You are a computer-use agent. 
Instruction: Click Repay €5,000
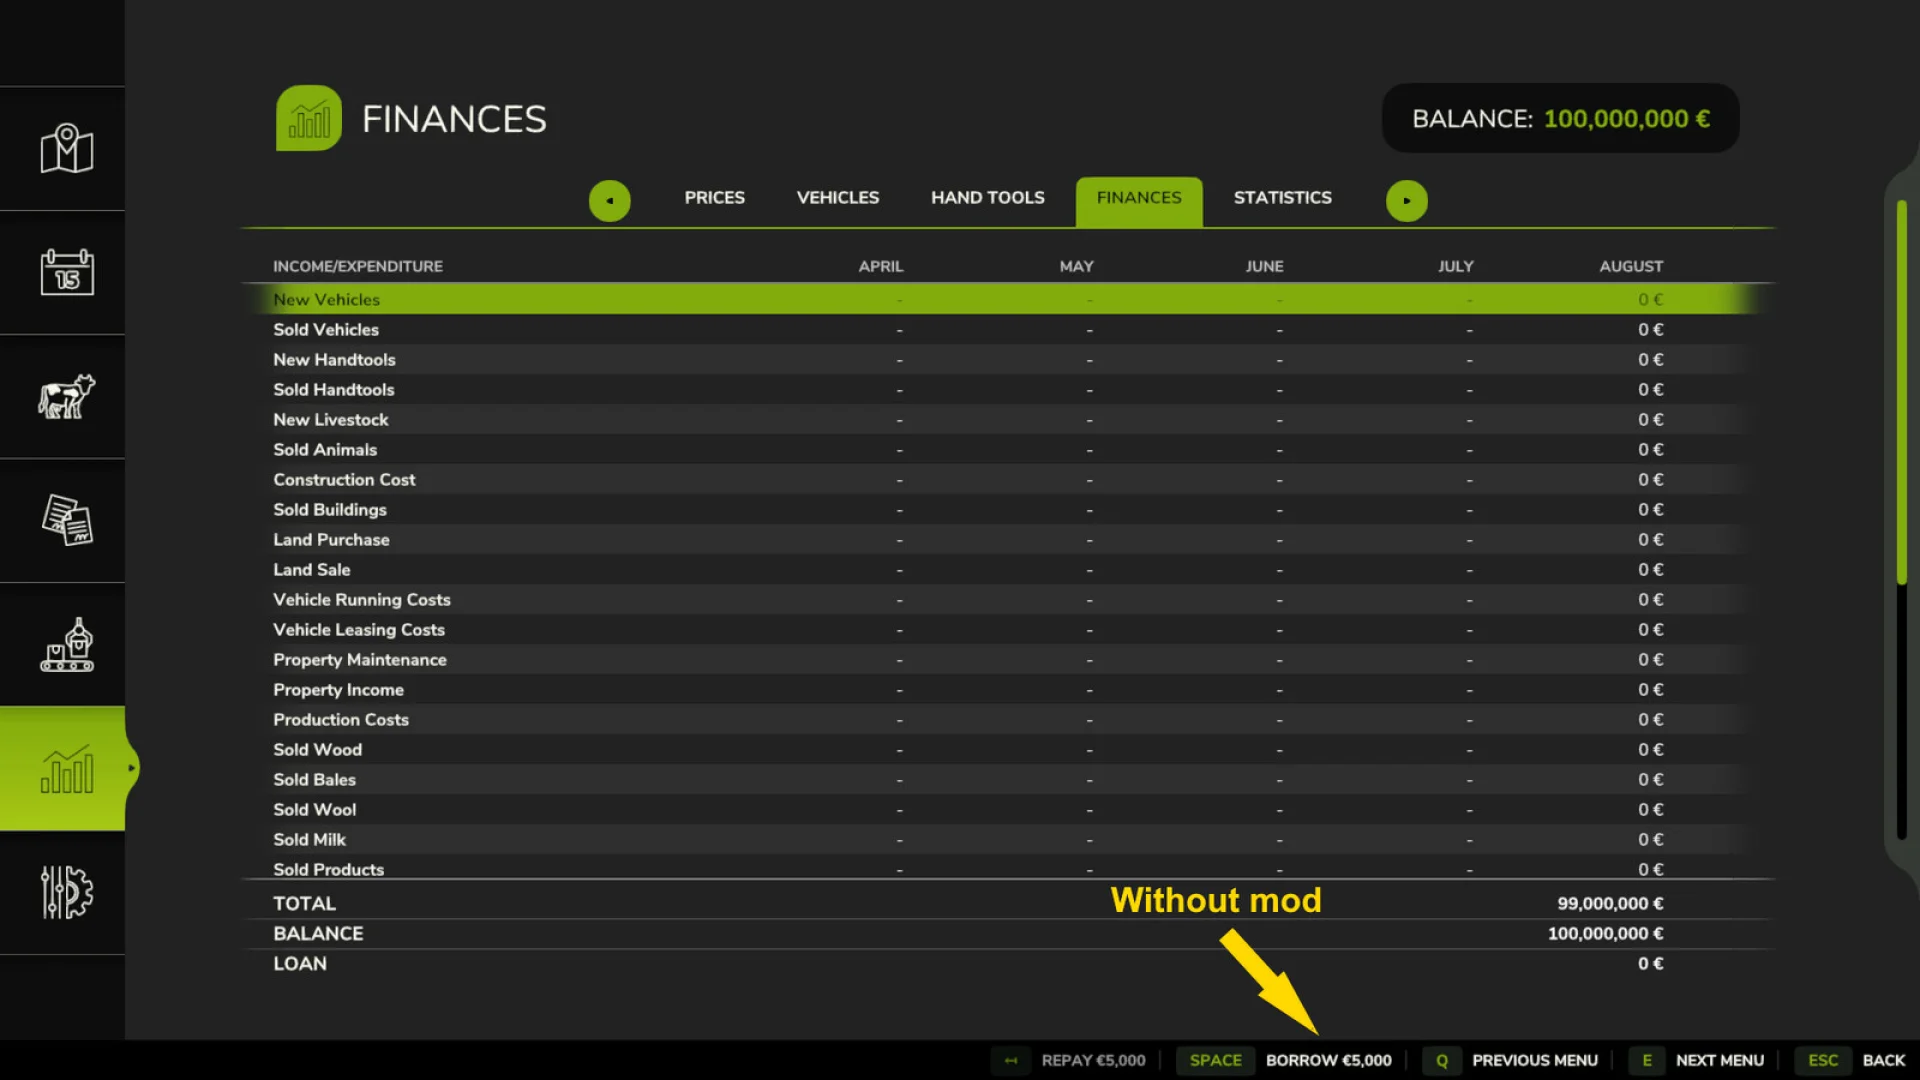click(1092, 1060)
